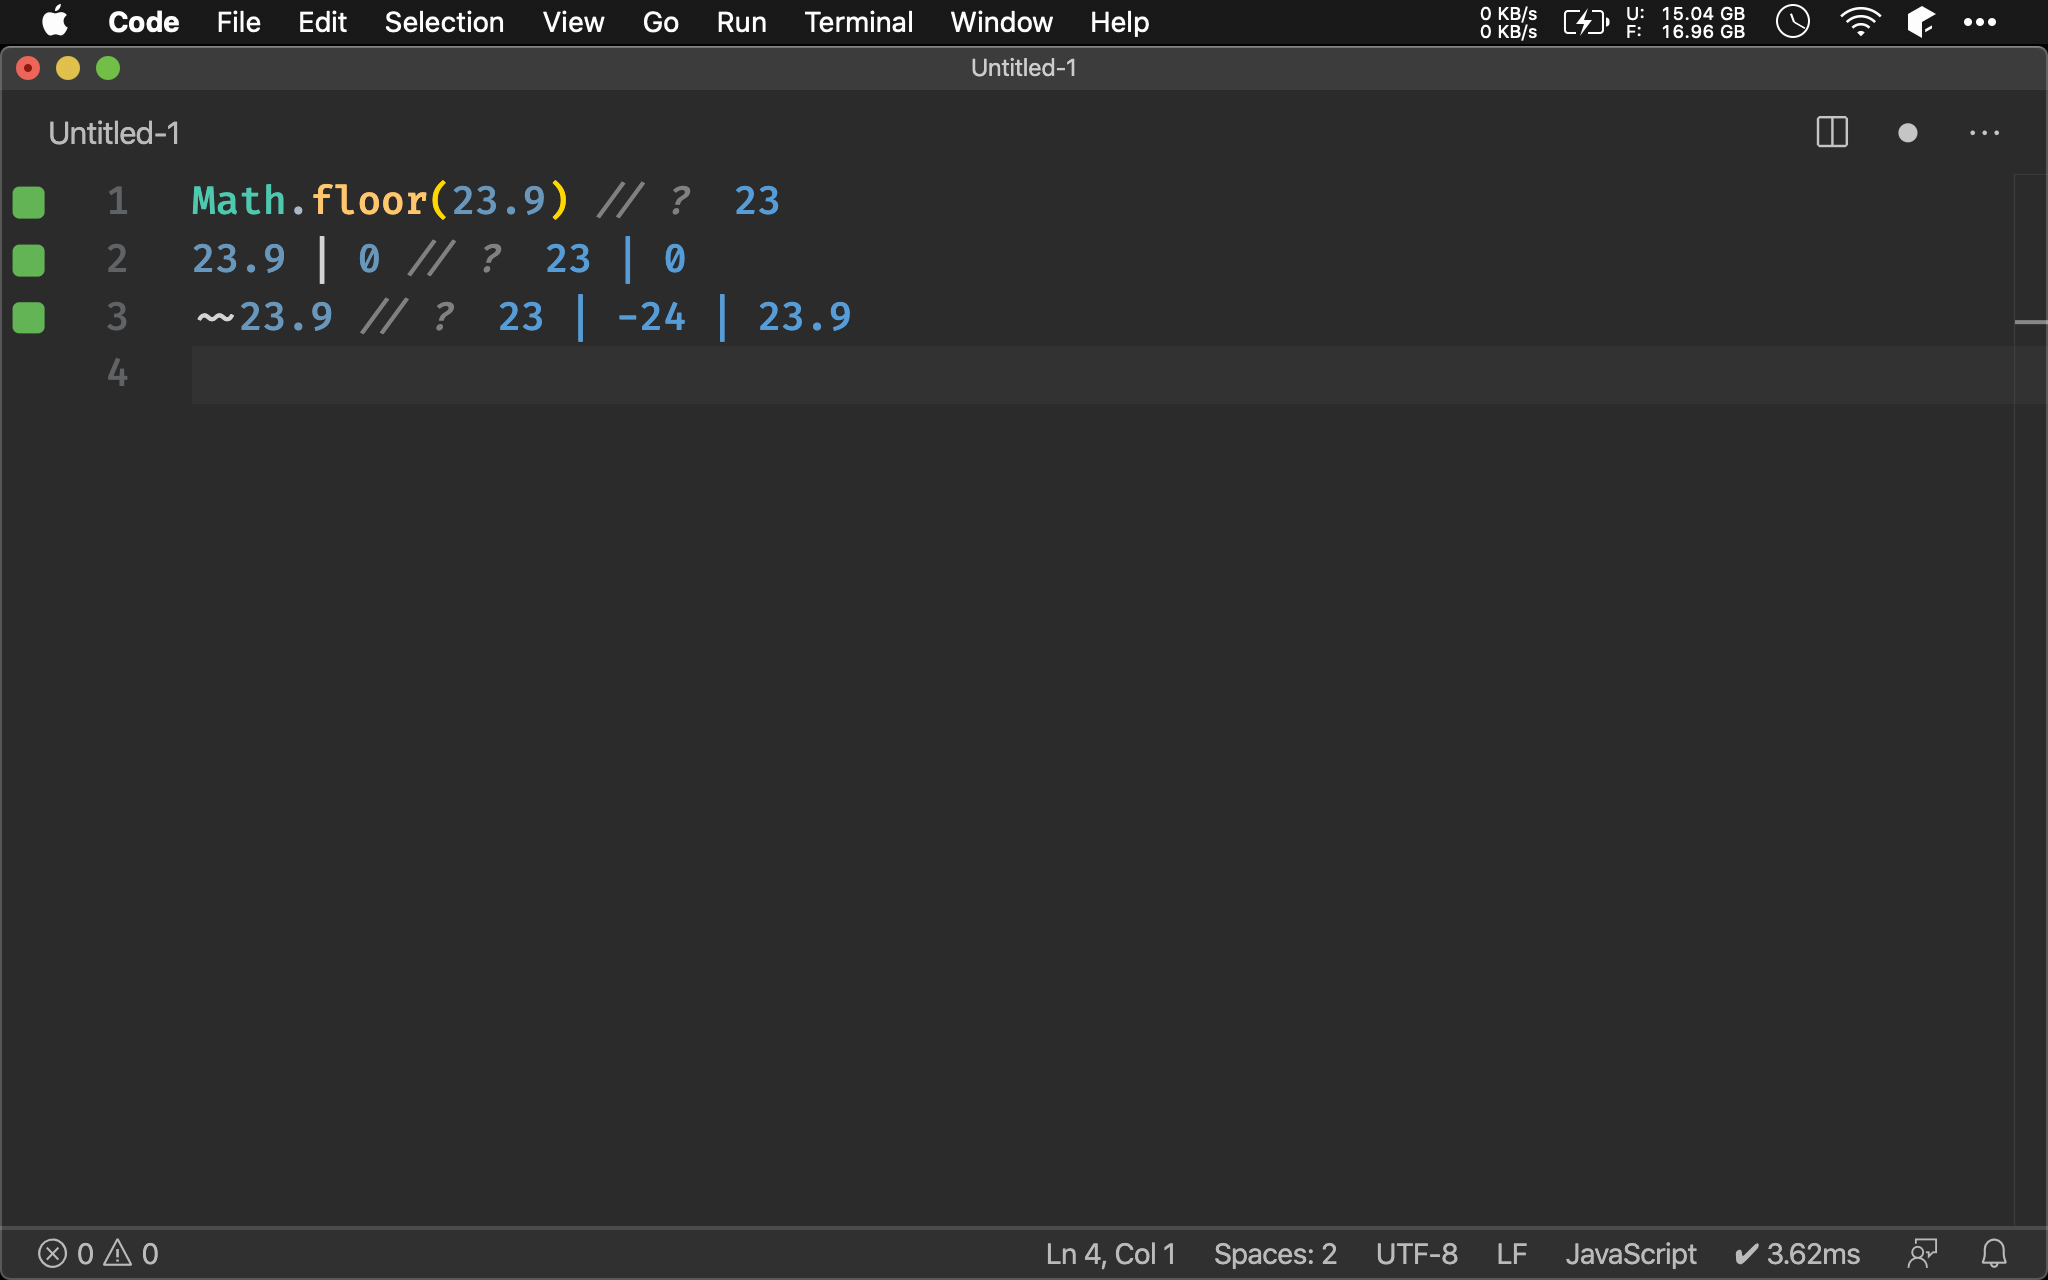Click the Ln 4, Col 1 position button
The width and height of the screenshot is (2048, 1280).
(1110, 1253)
